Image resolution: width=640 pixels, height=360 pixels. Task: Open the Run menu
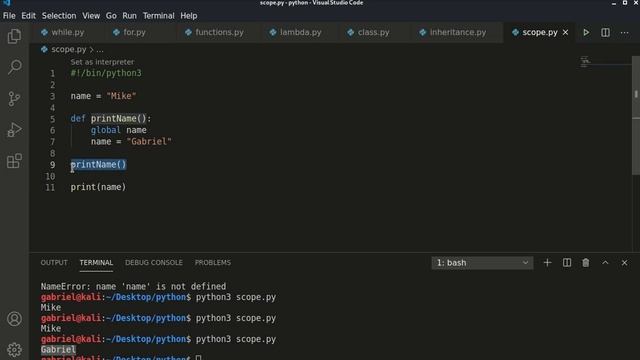pyautogui.click(x=129, y=16)
